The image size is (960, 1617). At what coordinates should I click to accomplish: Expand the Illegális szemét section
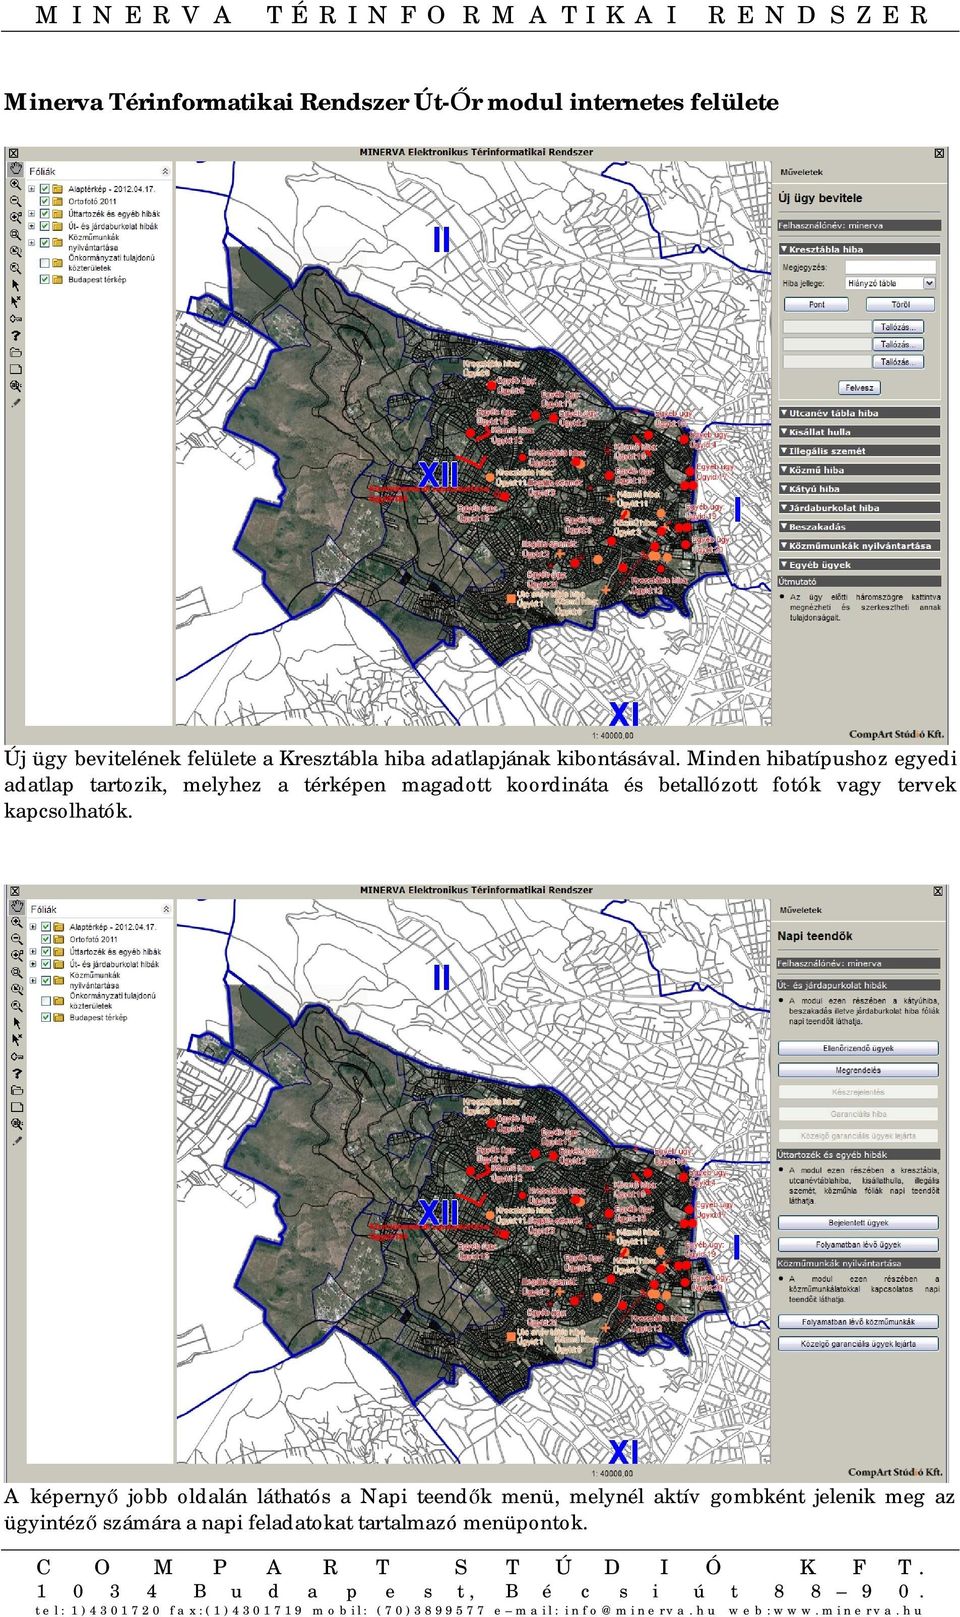859,451
